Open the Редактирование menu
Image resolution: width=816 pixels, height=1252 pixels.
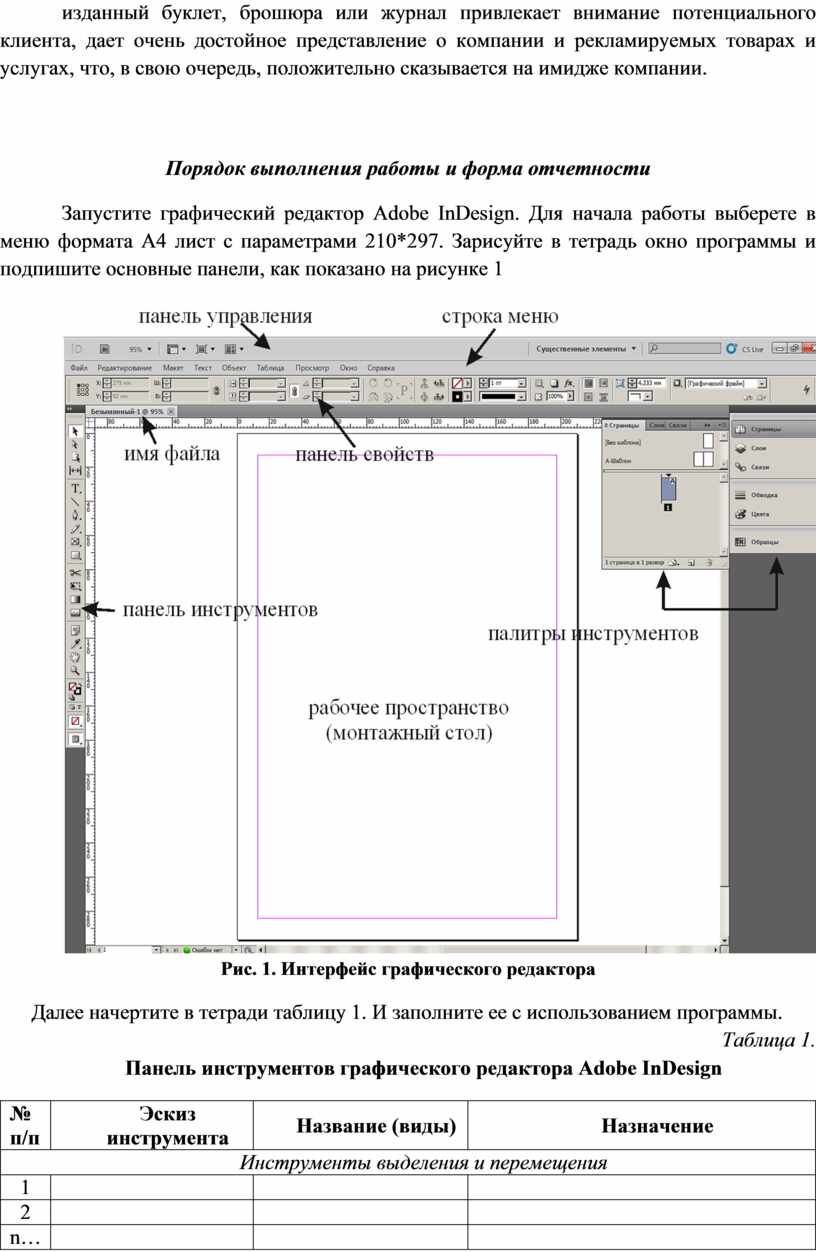click(125, 368)
